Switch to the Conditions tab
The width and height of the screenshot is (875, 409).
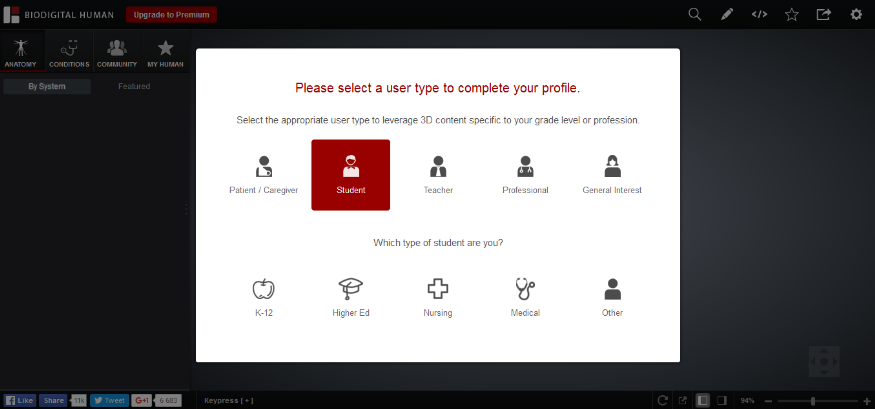pos(69,52)
